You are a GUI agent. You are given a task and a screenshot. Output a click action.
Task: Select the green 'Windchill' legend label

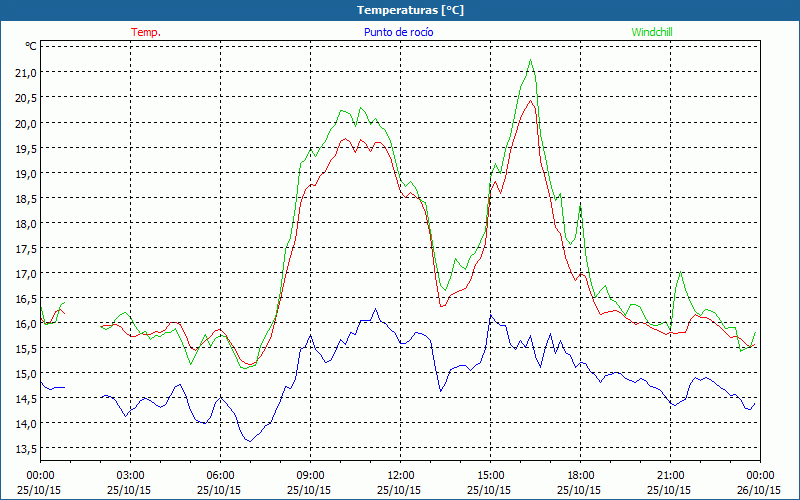[652, 32]
